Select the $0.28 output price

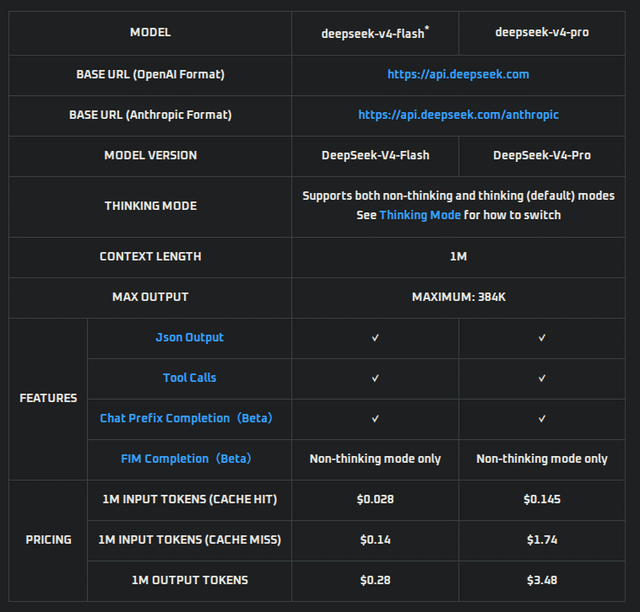click(x=375, y=580)
